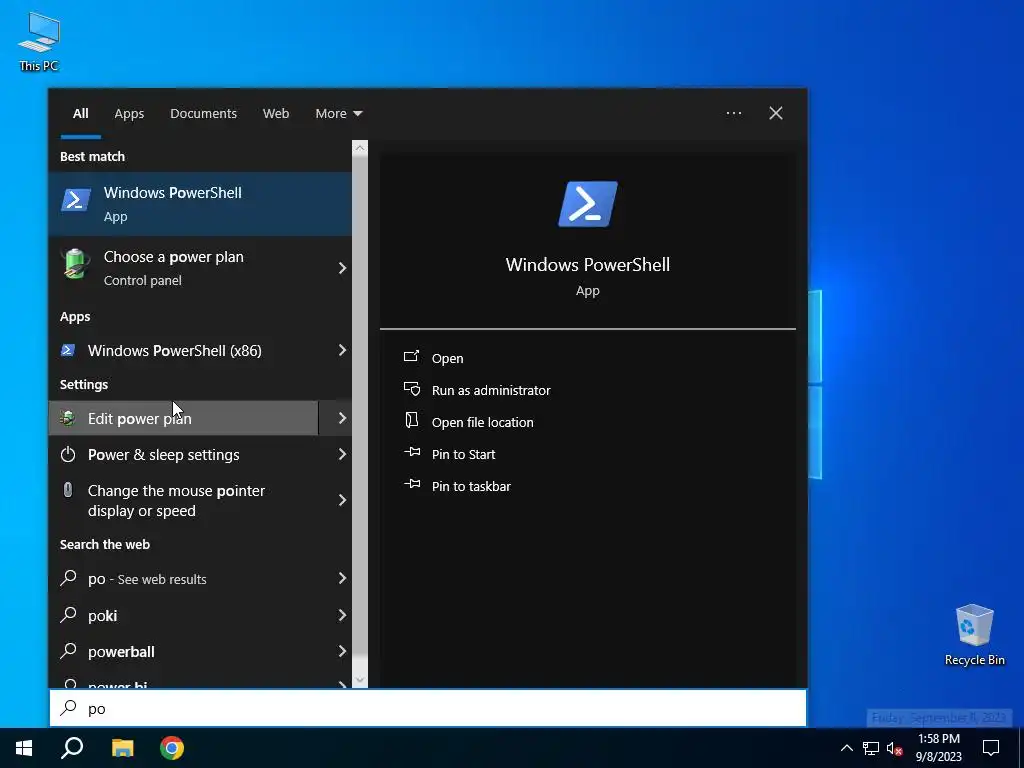Screen dimensions: 1024x768
Task: Click the mouse icon beside Change the mouse pointer
Action: (68, 490)
